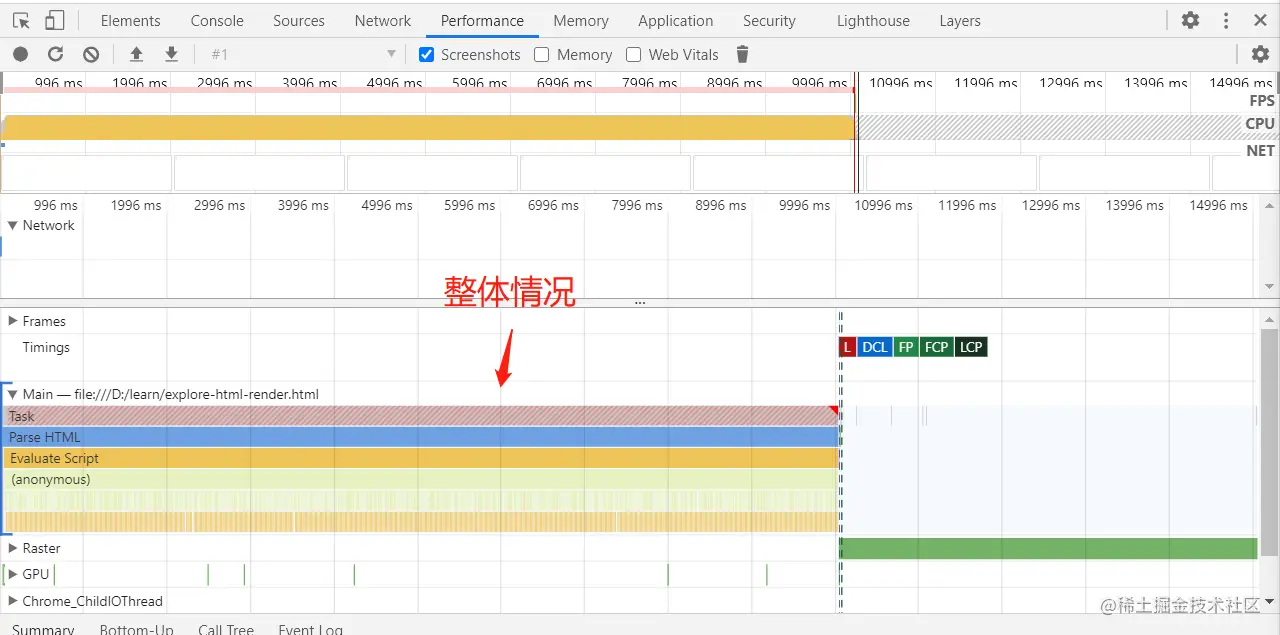Click the LCP timing marker

coord(971,347)
